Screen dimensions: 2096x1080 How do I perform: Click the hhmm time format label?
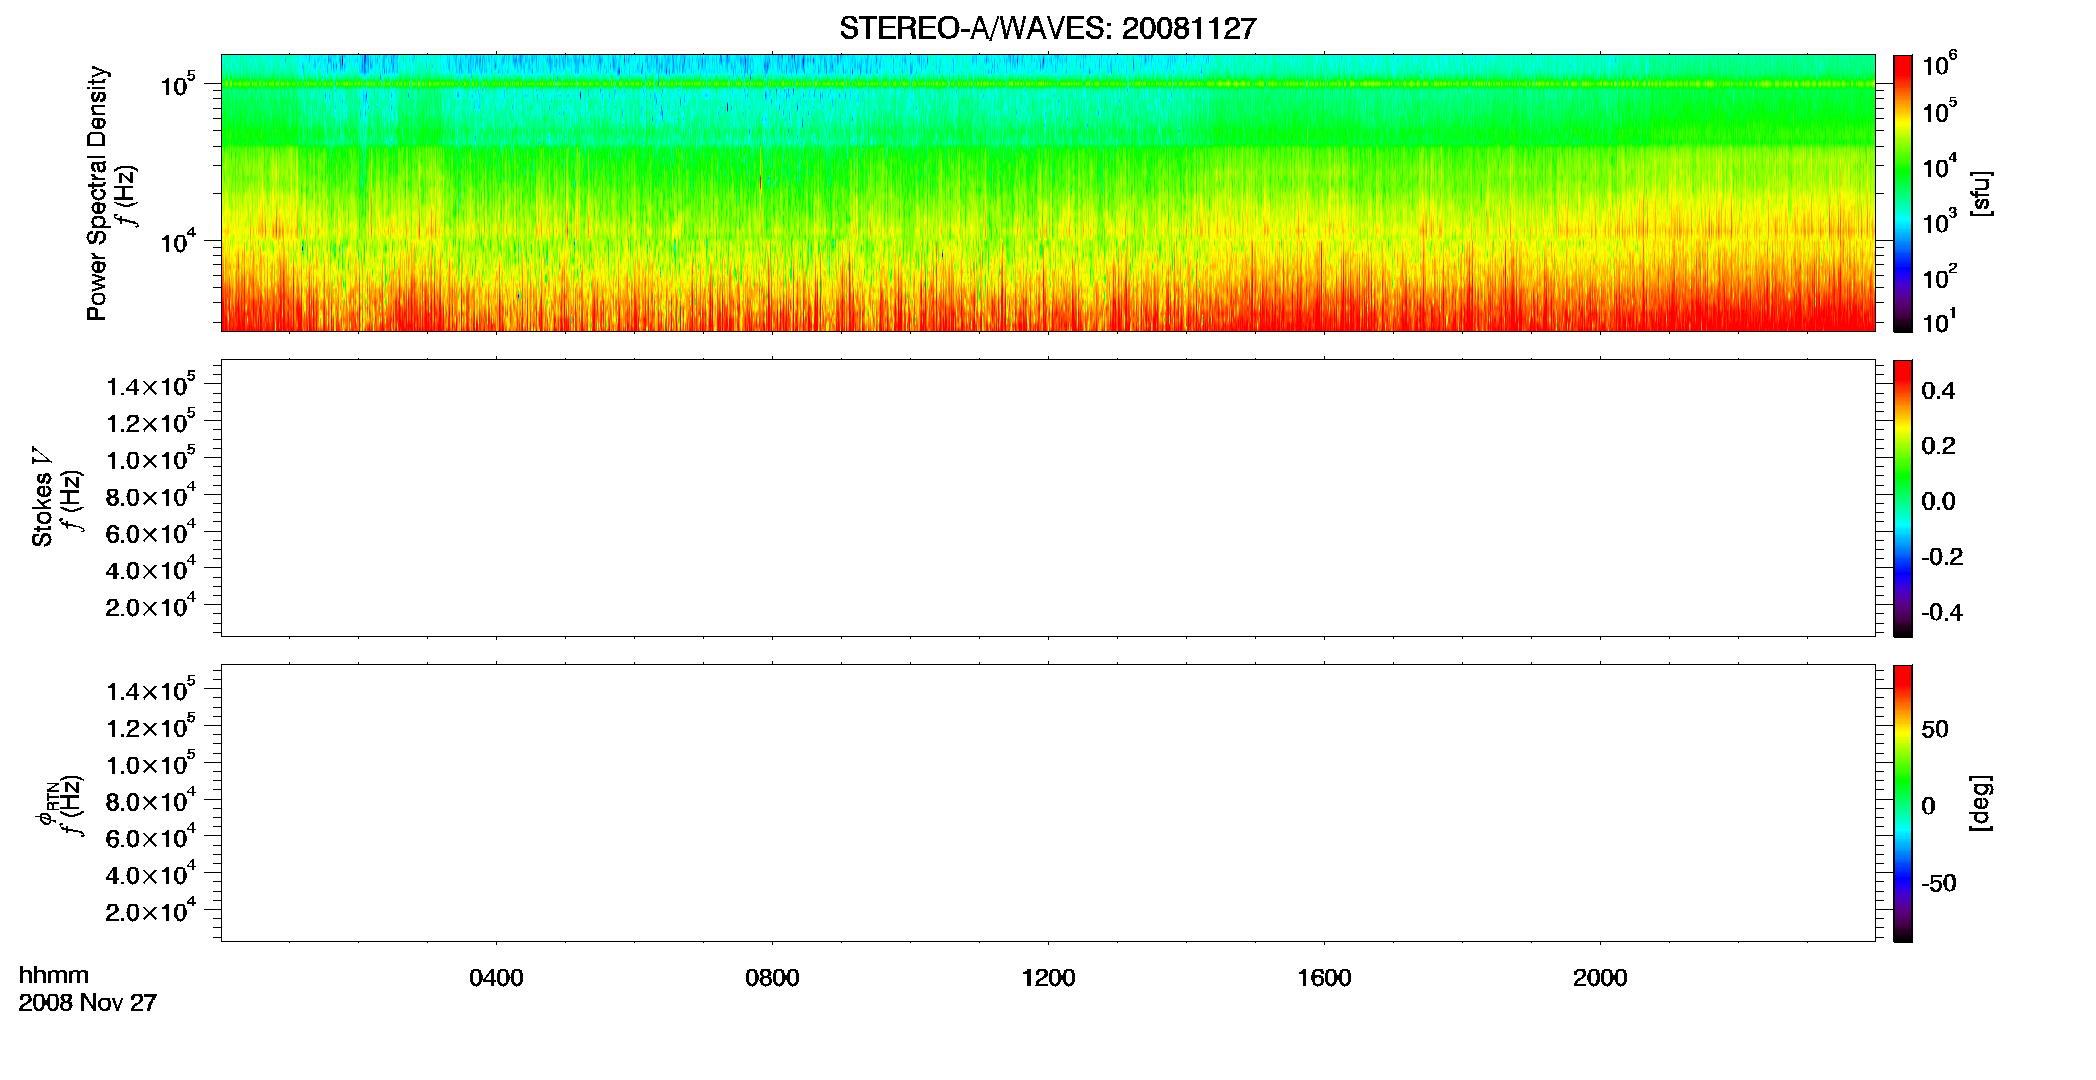click(54, 976)
